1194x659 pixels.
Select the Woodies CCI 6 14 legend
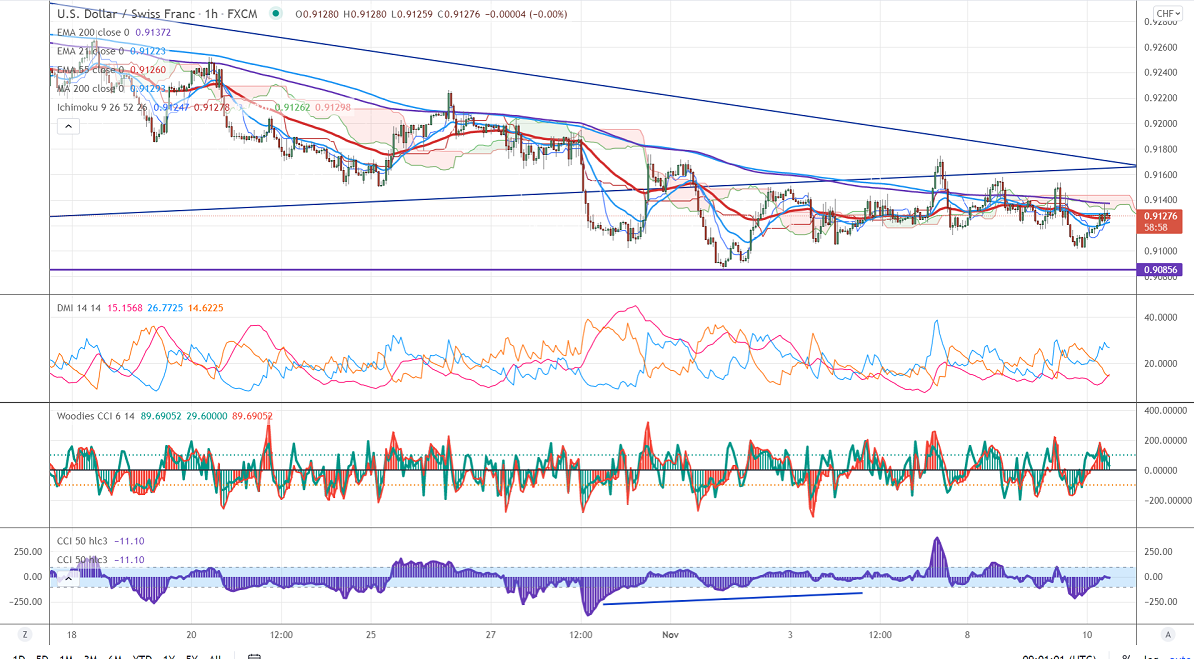tap(94, 416)
